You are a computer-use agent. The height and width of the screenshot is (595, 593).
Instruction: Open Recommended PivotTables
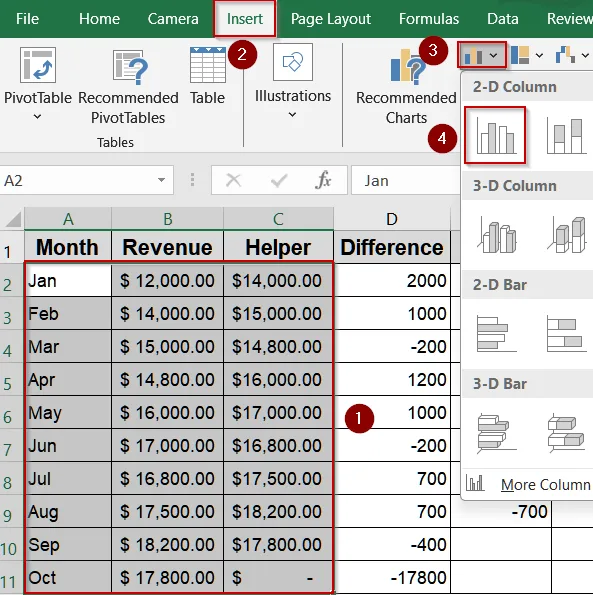[128, 87]
